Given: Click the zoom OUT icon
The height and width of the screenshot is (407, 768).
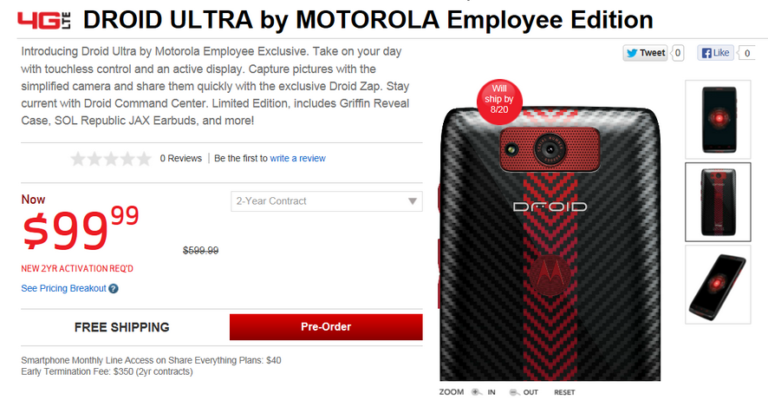Looking at the screenshot, I should (514, 392).
